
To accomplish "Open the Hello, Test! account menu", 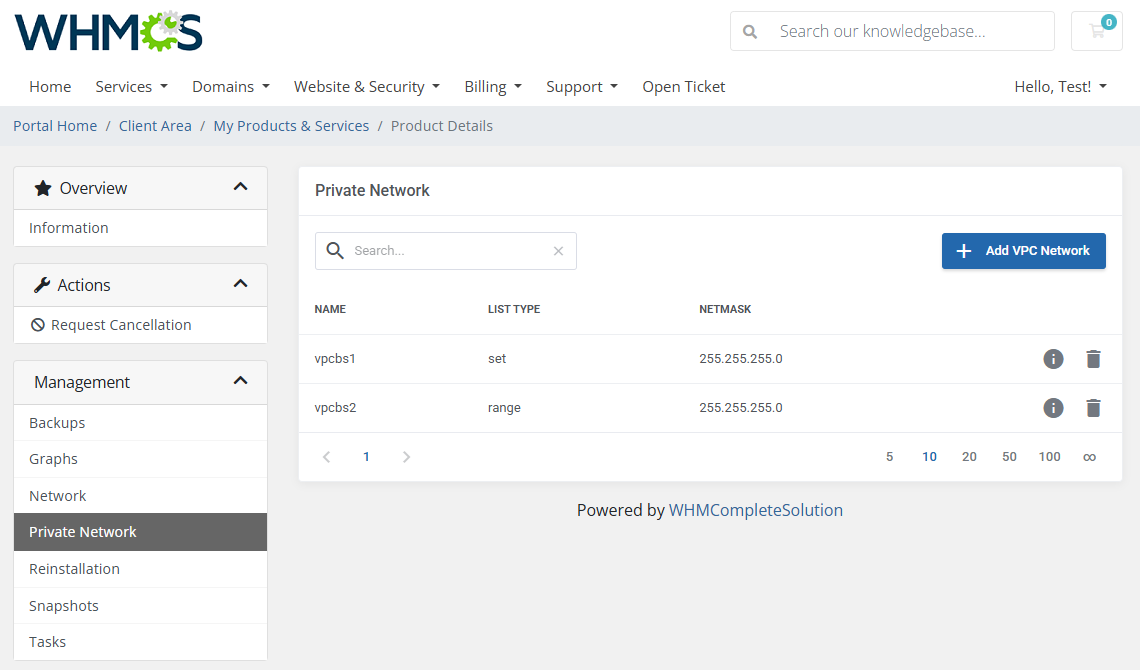I will 1060,87.
